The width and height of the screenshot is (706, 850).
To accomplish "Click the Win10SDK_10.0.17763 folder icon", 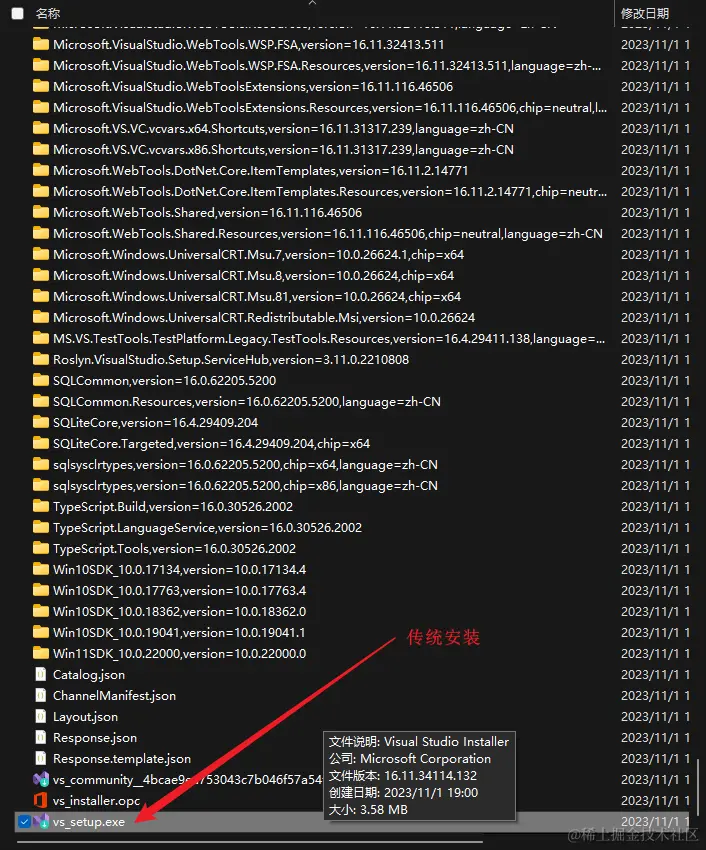I will pos(41,590).
